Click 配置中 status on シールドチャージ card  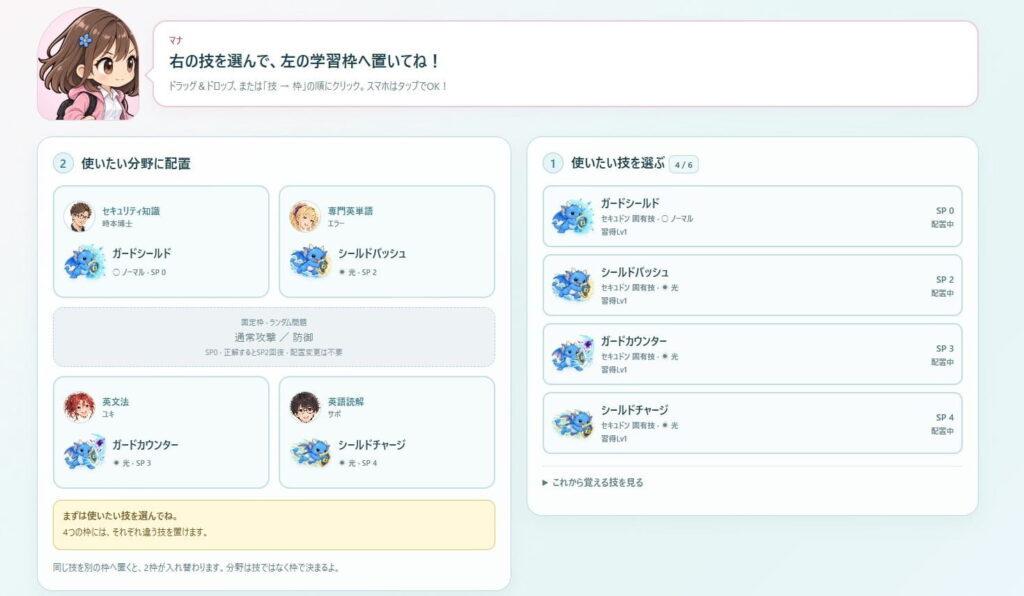tap(942, 431)
